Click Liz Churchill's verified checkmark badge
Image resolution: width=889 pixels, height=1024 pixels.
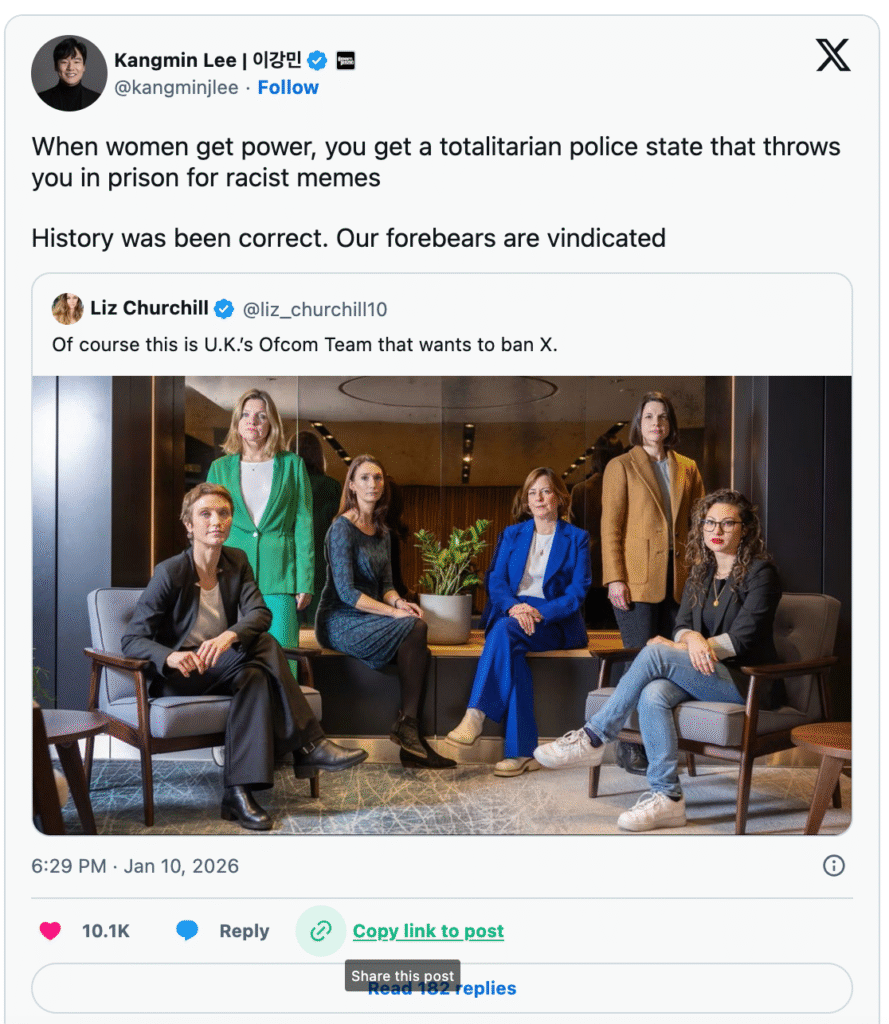225,308
